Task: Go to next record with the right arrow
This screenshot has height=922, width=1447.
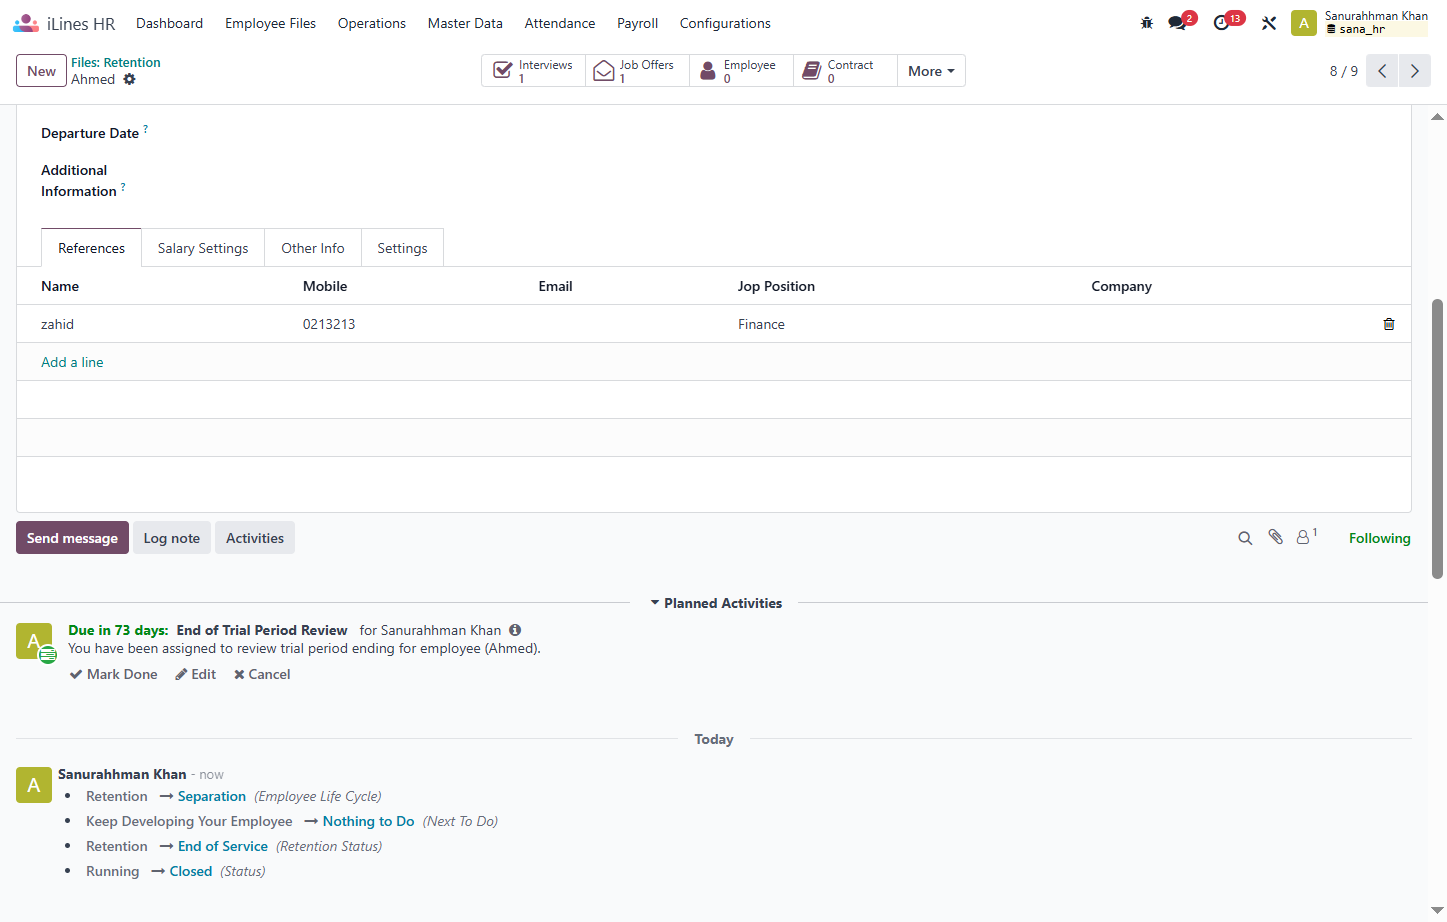Action: click(1415, 71)
